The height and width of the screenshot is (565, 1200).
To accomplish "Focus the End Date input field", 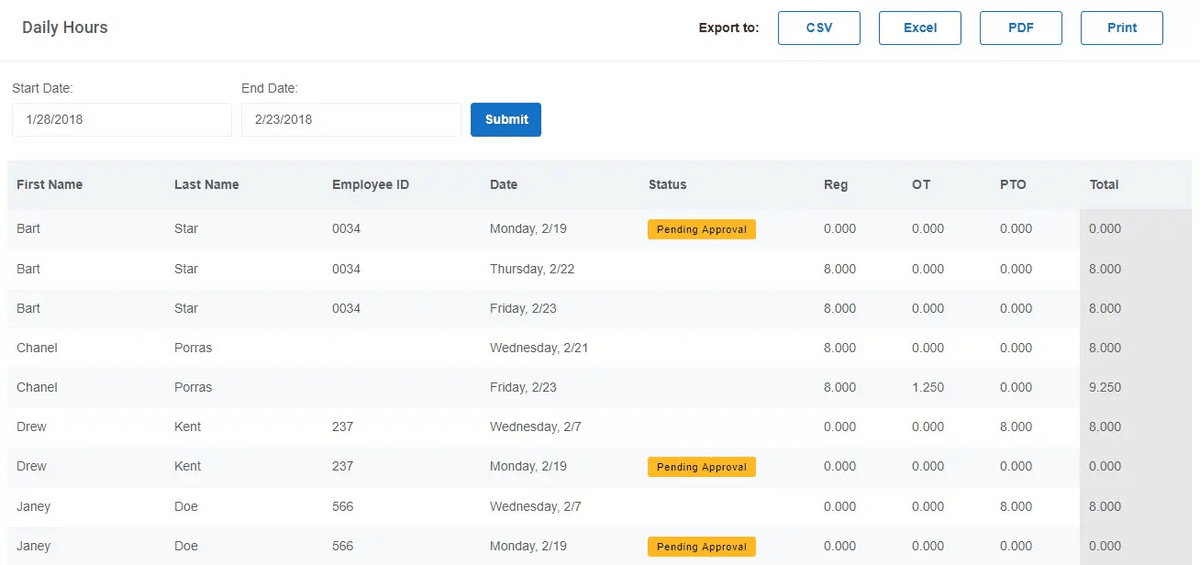I will pos(351,119).
